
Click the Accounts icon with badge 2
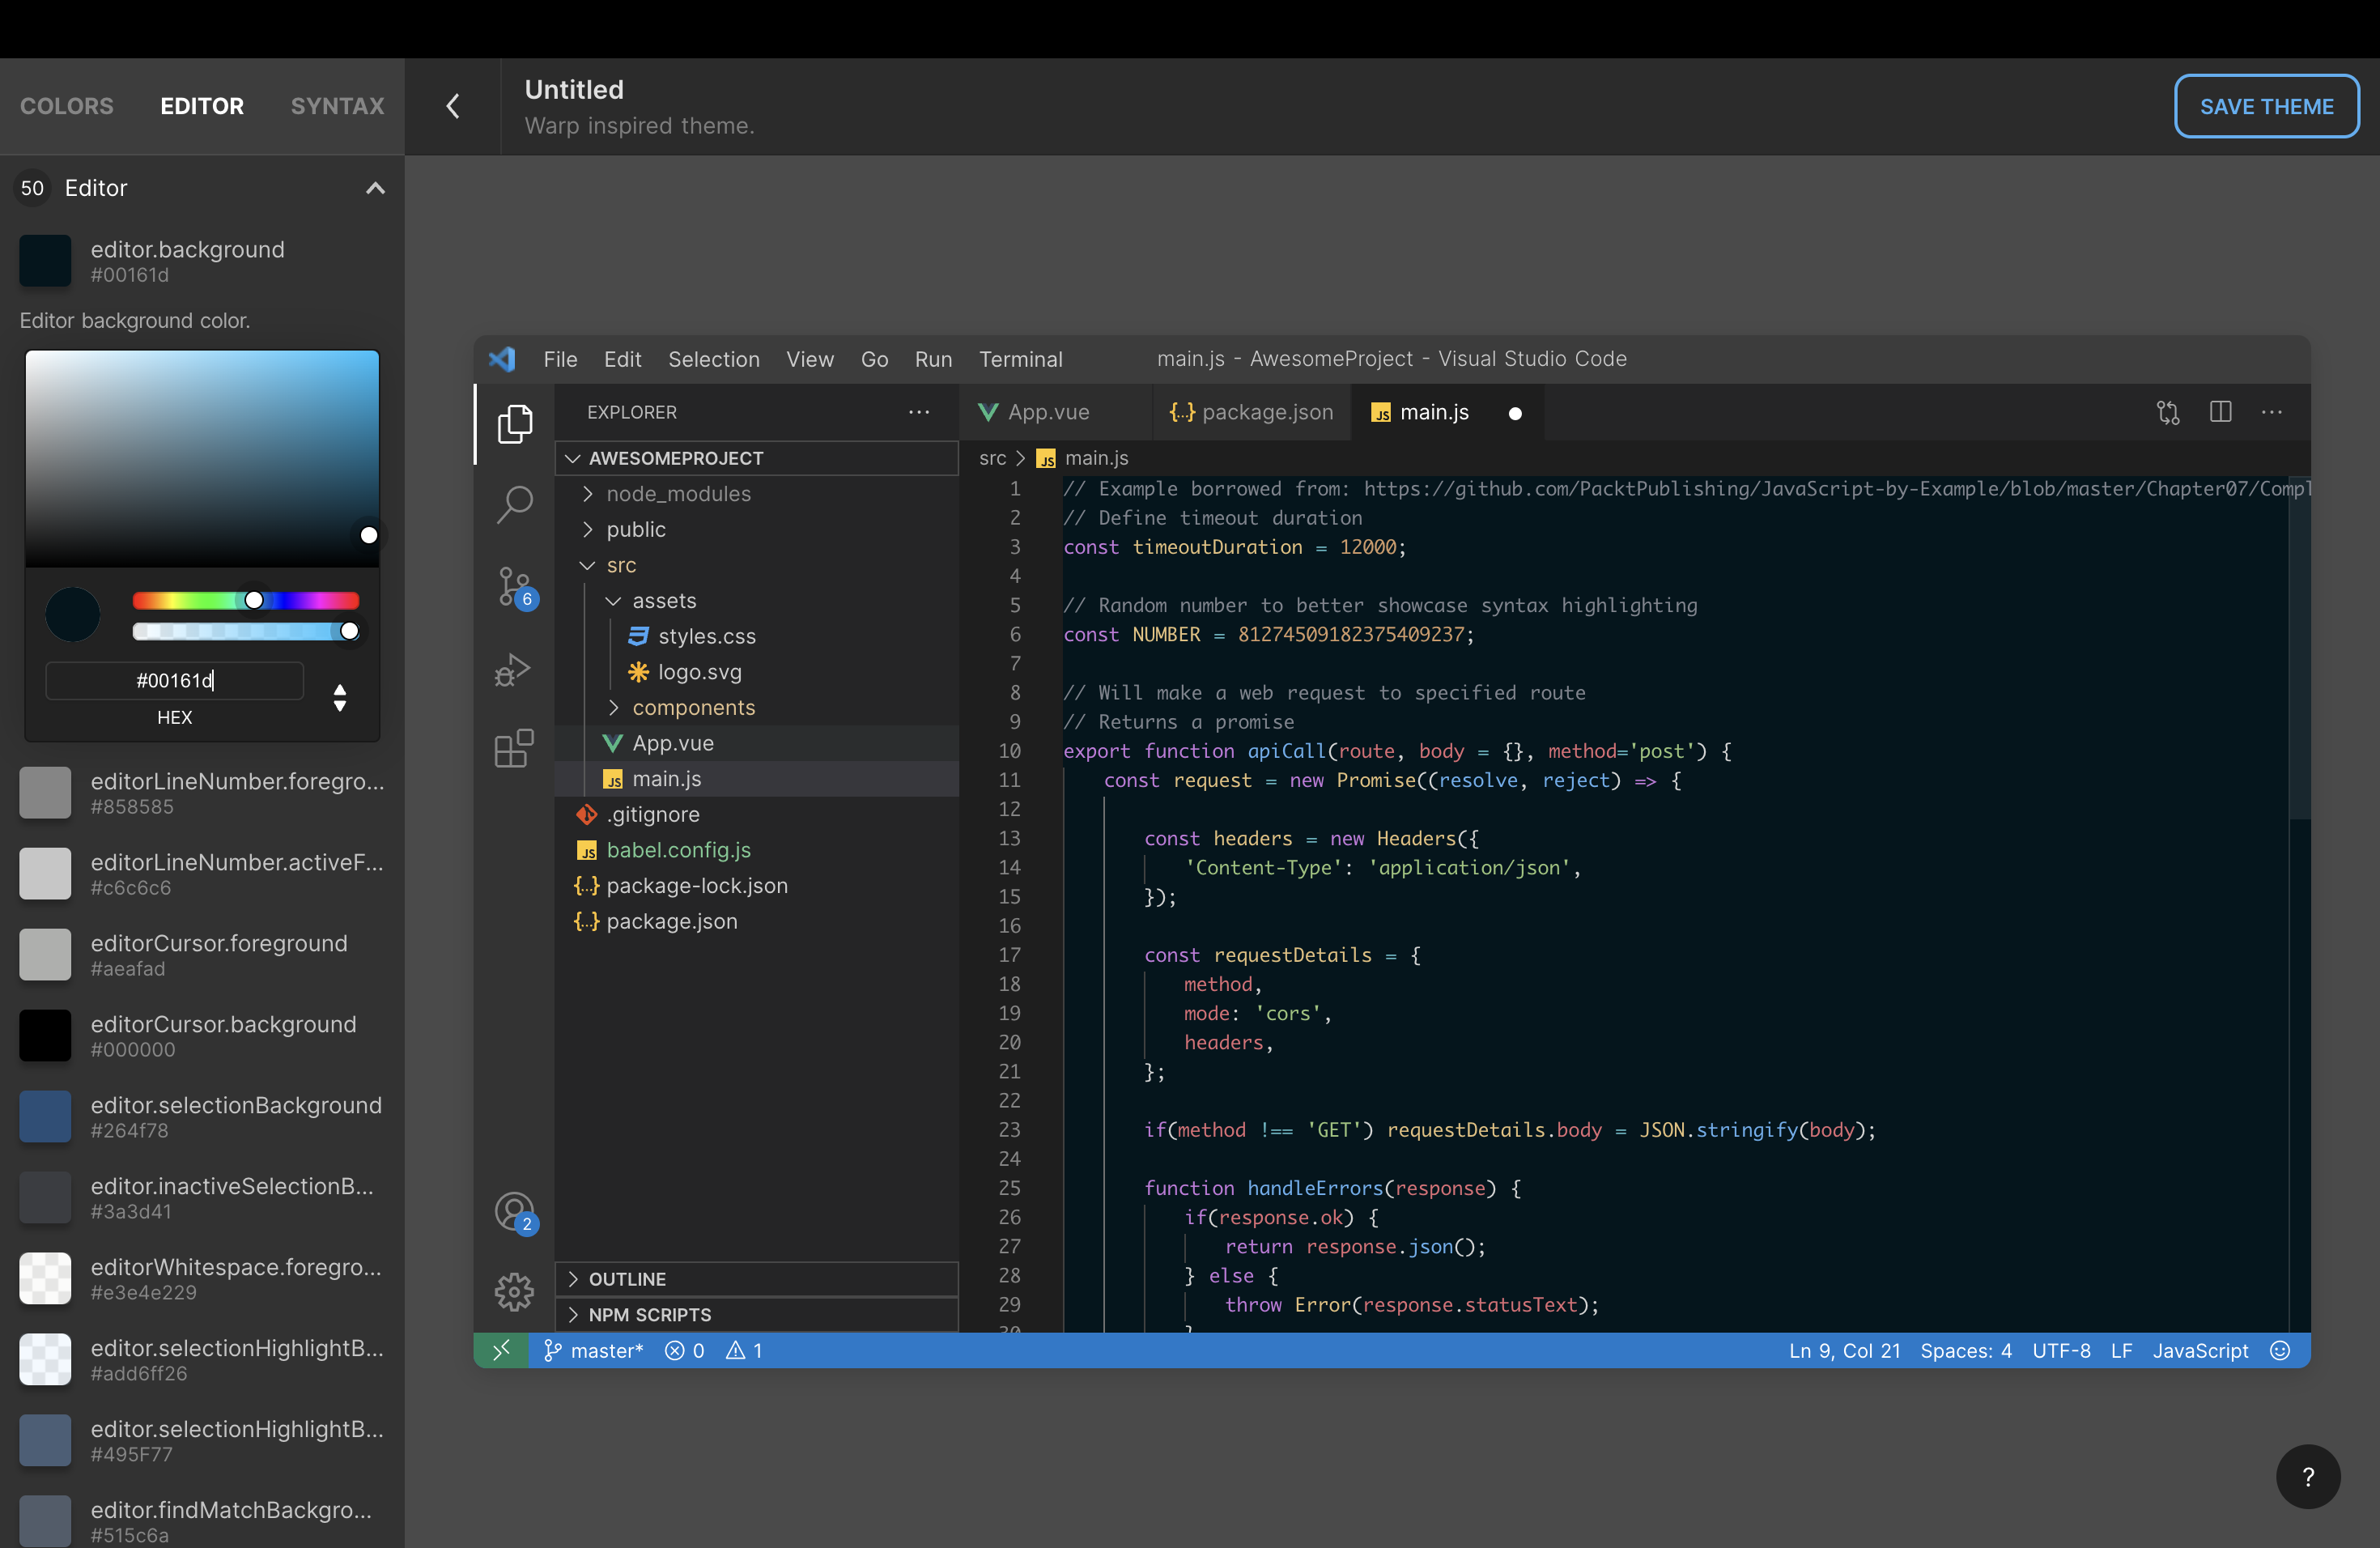[514, 1212]
